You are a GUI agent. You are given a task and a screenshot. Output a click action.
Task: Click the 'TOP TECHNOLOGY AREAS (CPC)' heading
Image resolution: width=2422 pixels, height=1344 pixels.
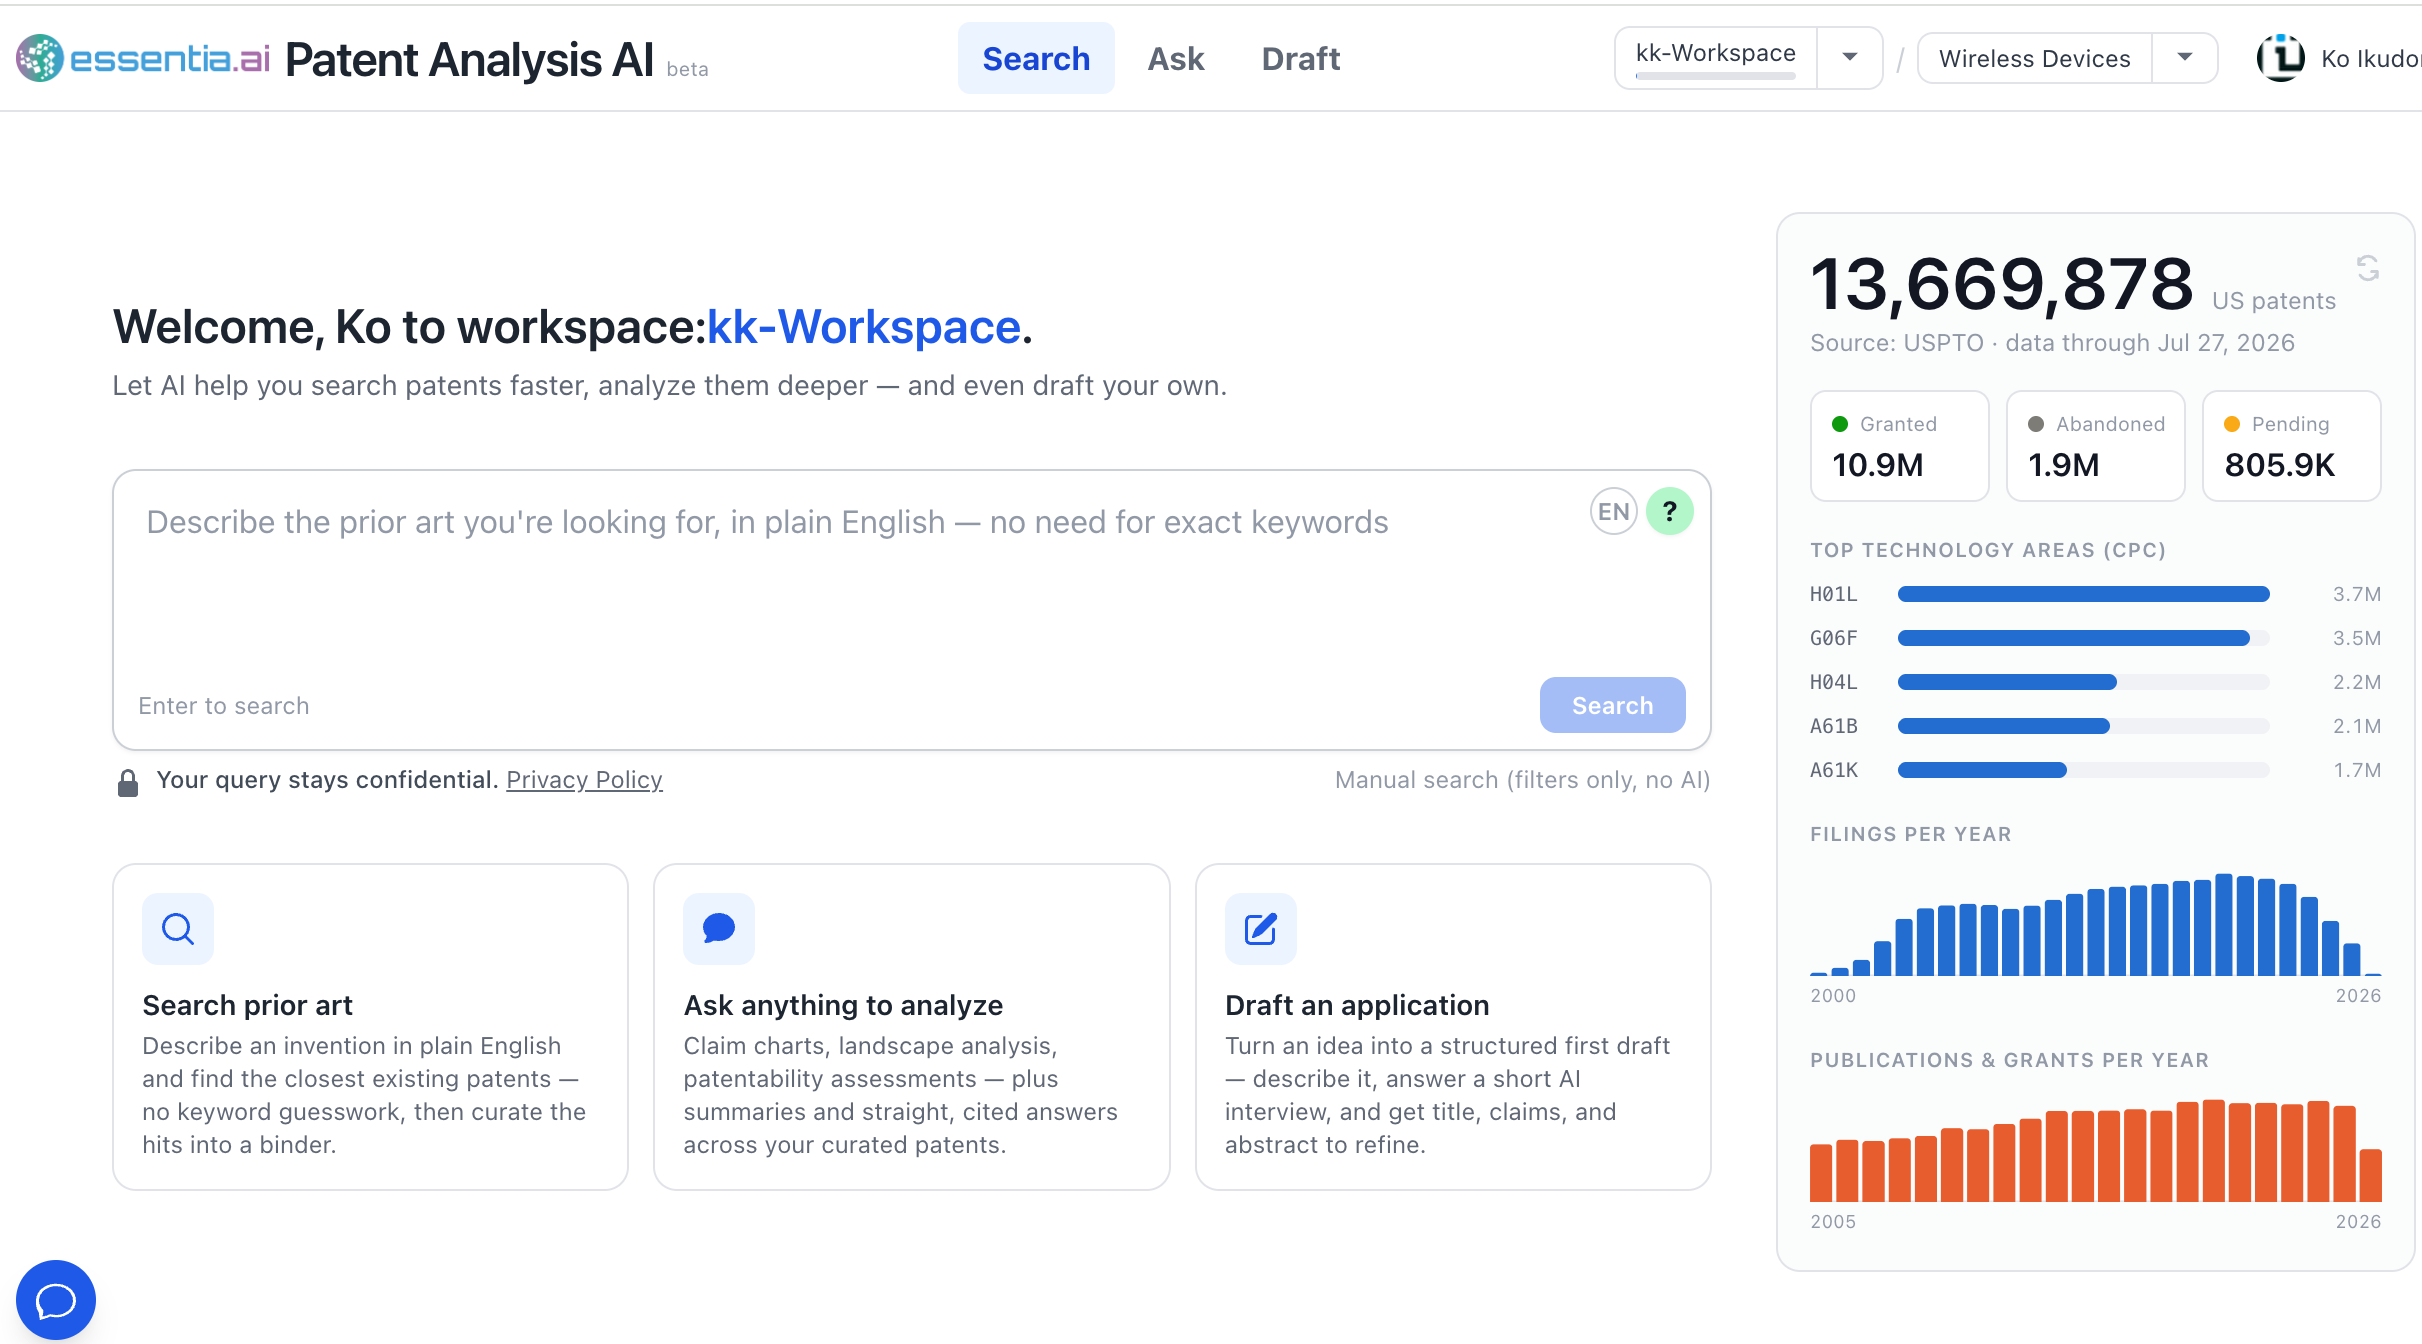click(1988, 550)
